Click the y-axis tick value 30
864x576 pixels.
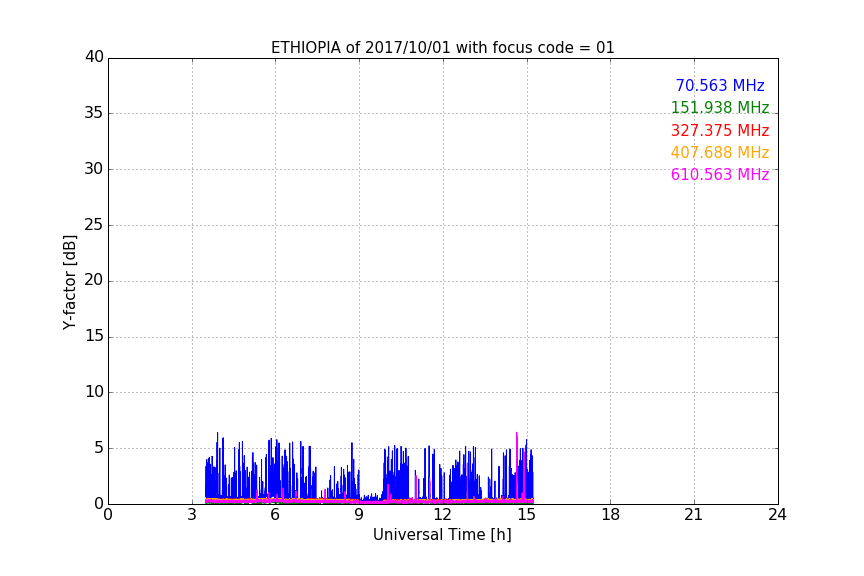[94, 169]
